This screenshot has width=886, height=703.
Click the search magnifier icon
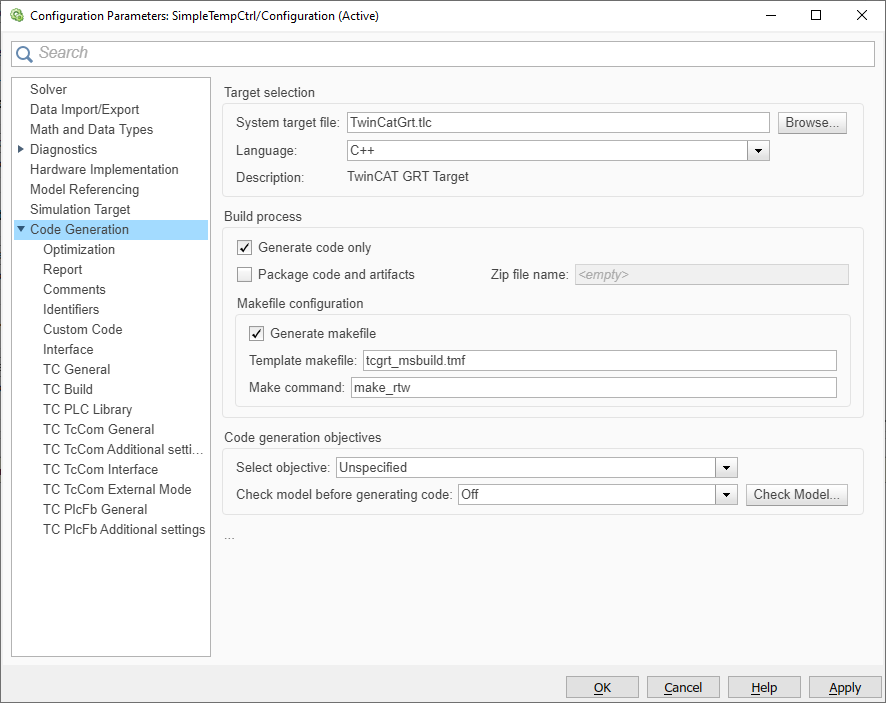pos(24,54)
